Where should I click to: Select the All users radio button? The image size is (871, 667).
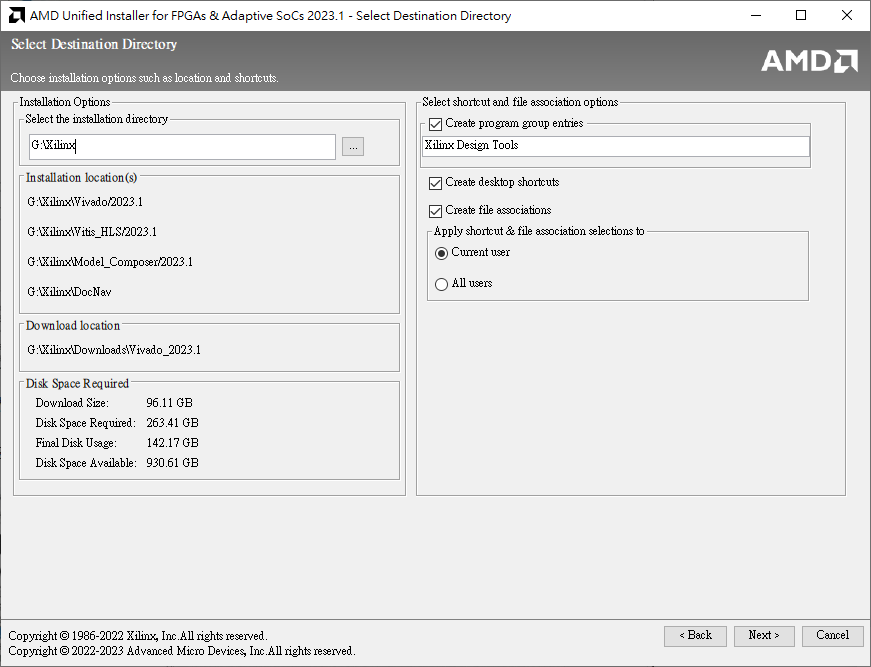click(x=441, y=284)
